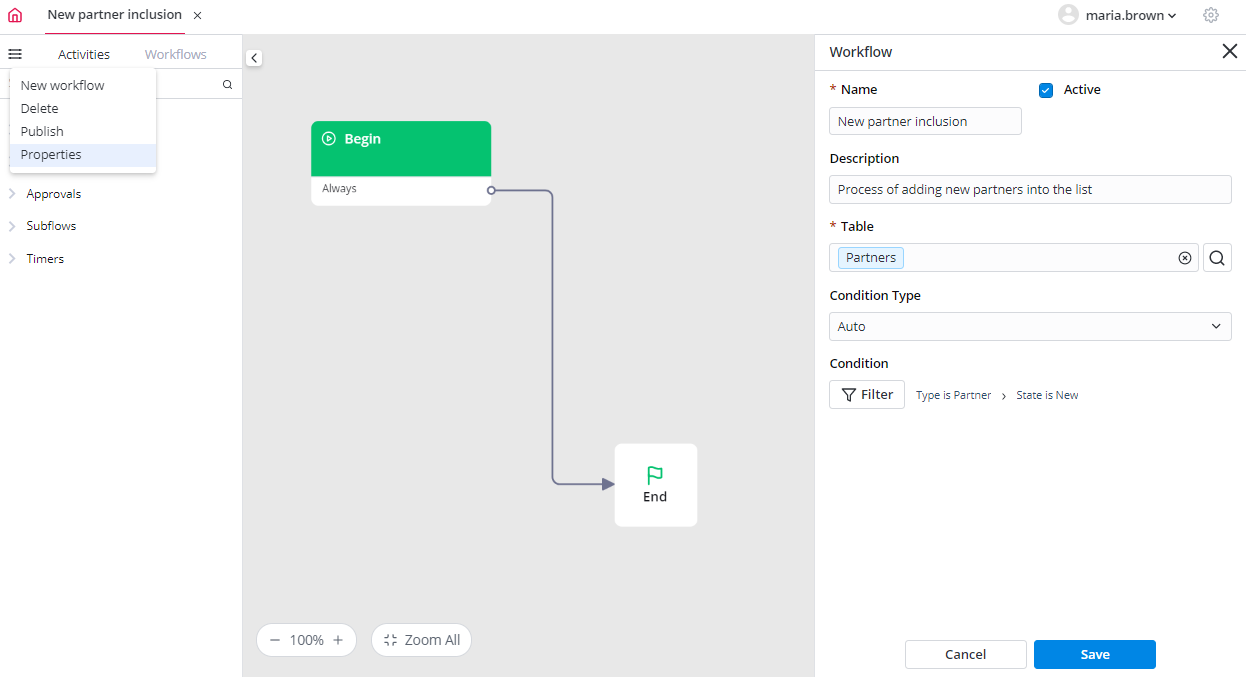Click the Zoom All button
Image resolution: width=1246 pixels, height=677 pixels.
coord(421,640)
